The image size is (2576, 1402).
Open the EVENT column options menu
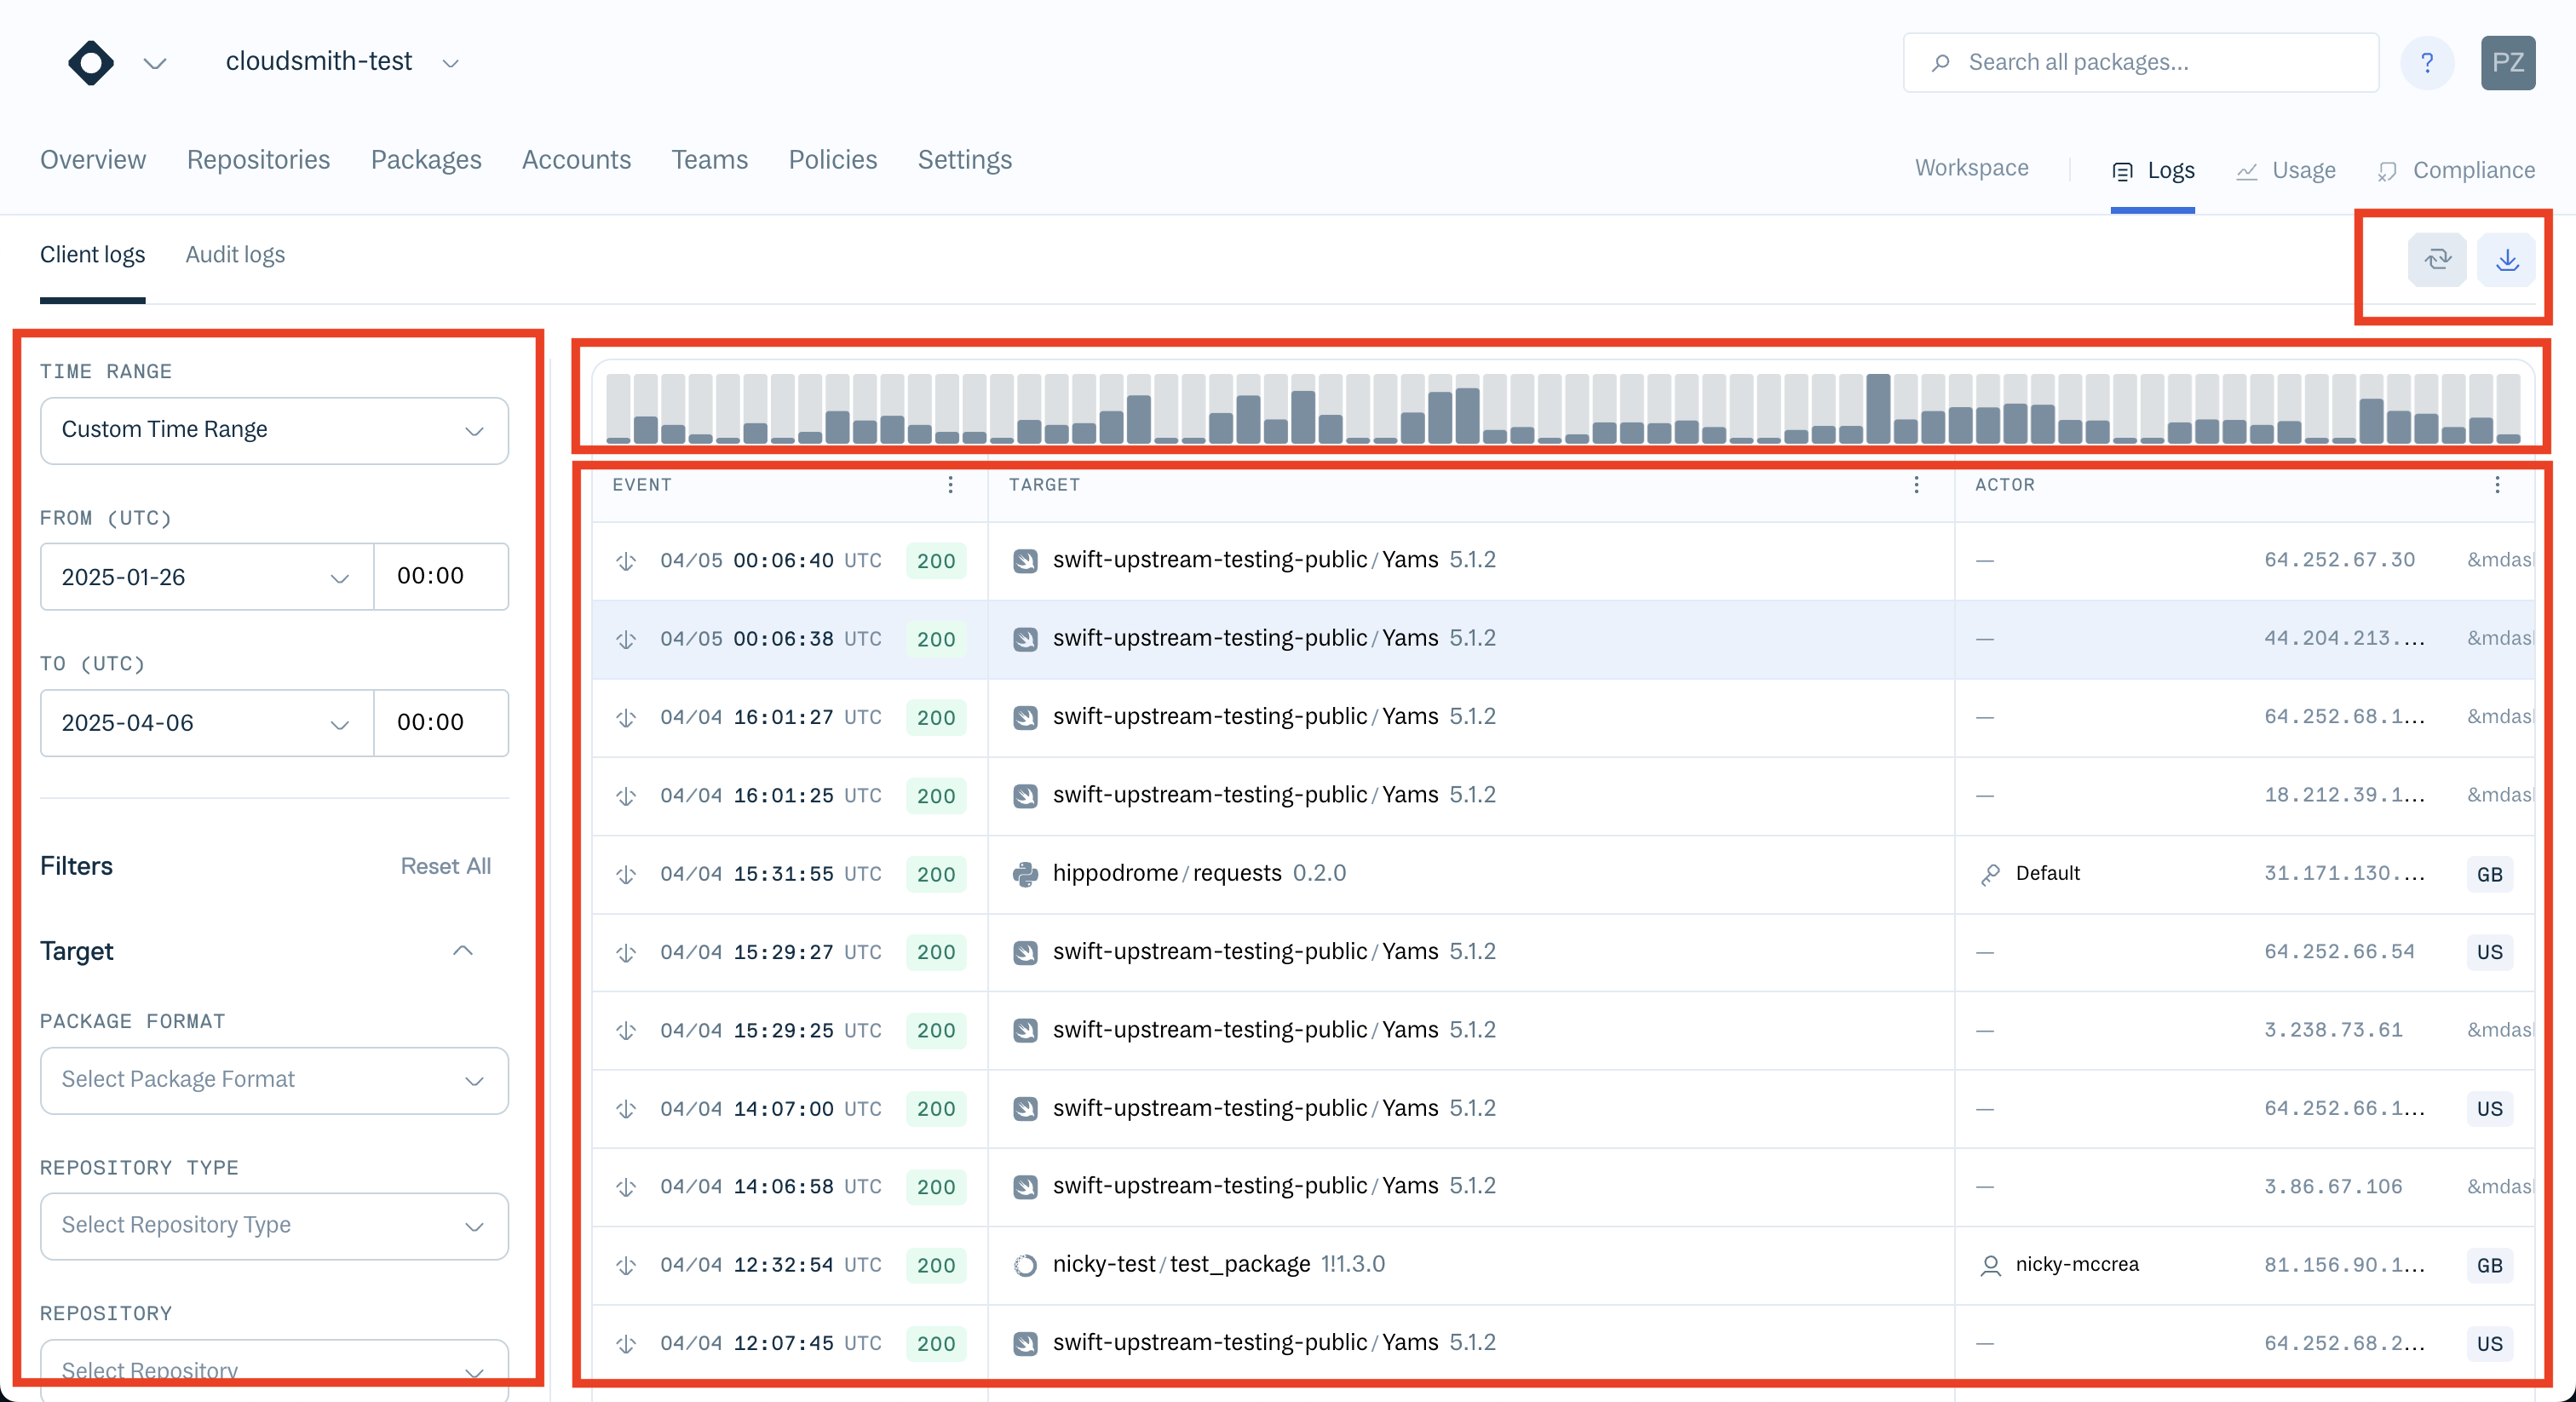pos(950,485)
